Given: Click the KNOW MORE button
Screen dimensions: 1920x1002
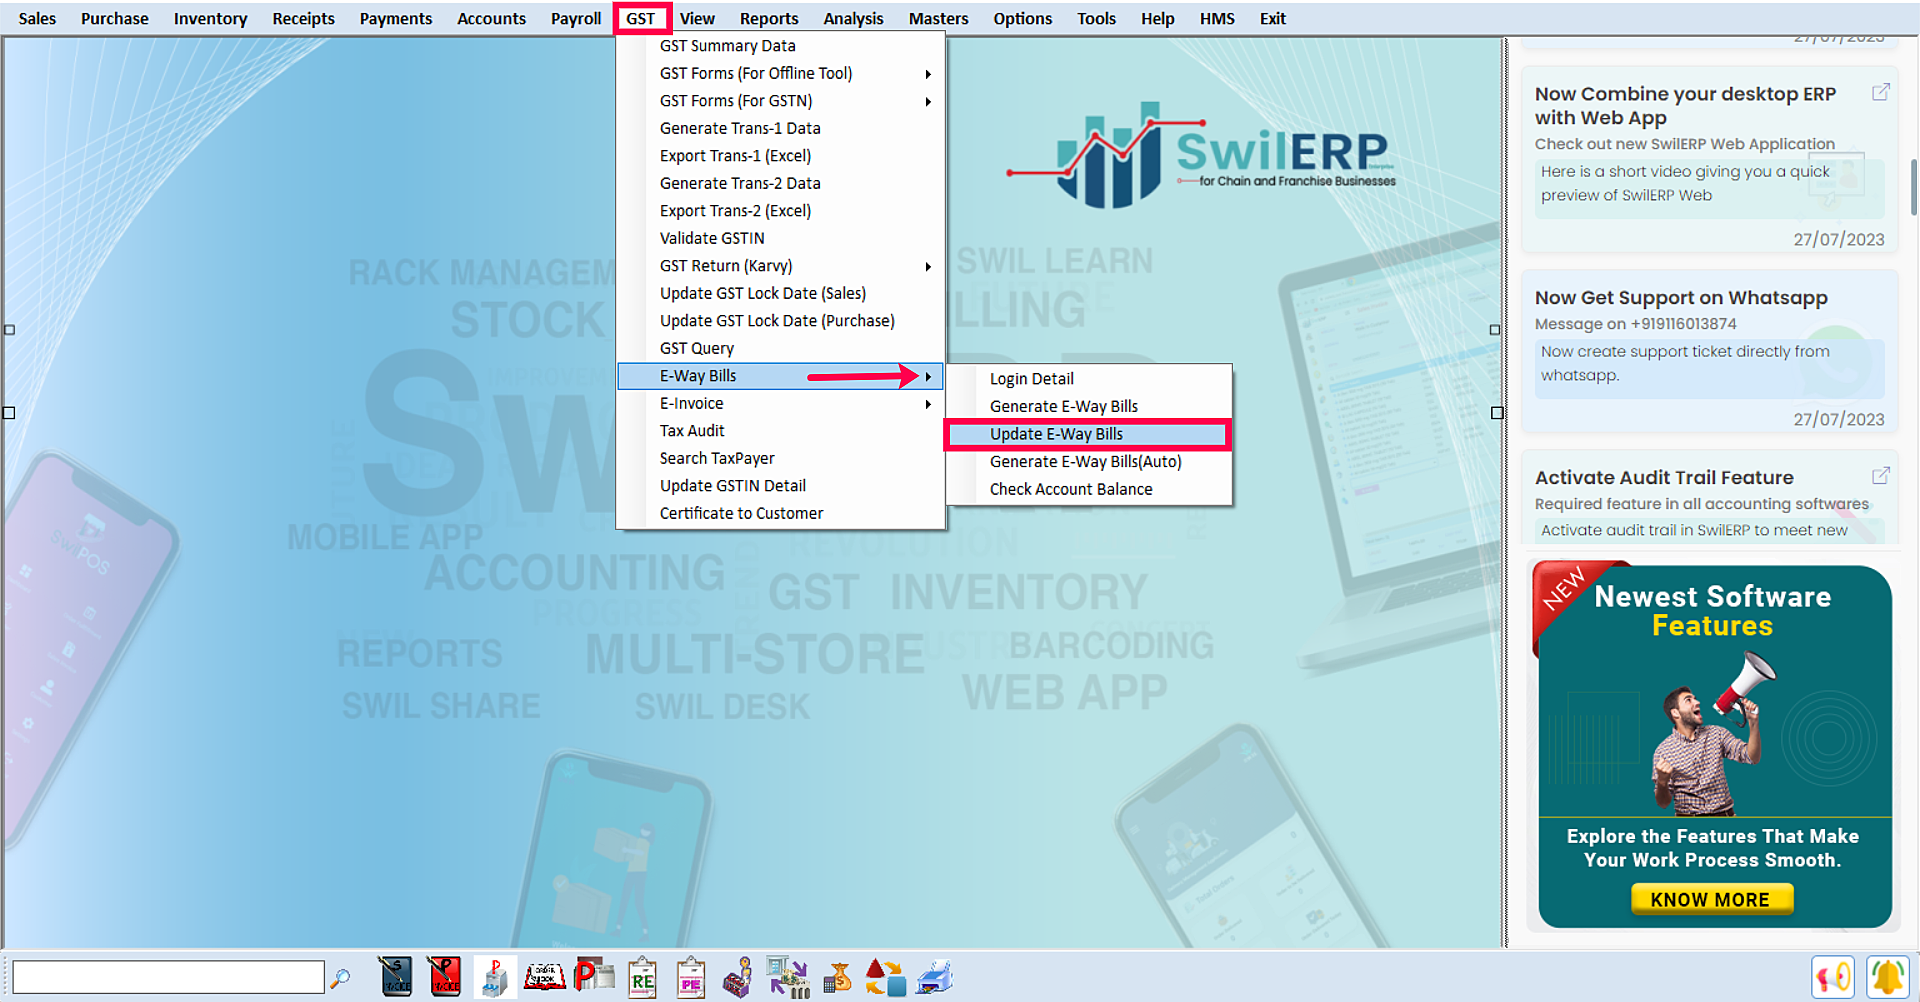Looking at the screenshot, I should tap(1712, 899).
